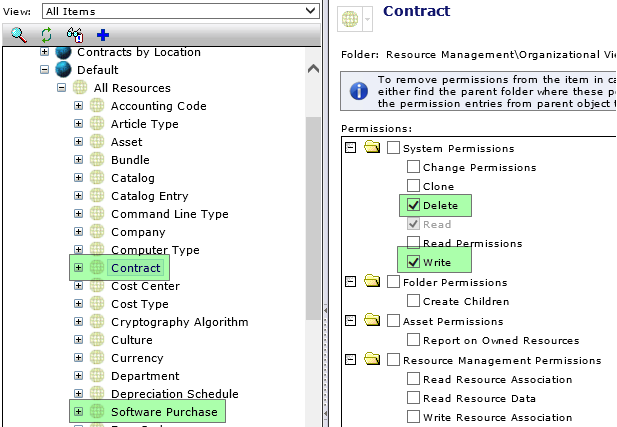Tick the Report on Owned Resources checkbox
Screen dimensions: 617x427
tap(413, 340)
